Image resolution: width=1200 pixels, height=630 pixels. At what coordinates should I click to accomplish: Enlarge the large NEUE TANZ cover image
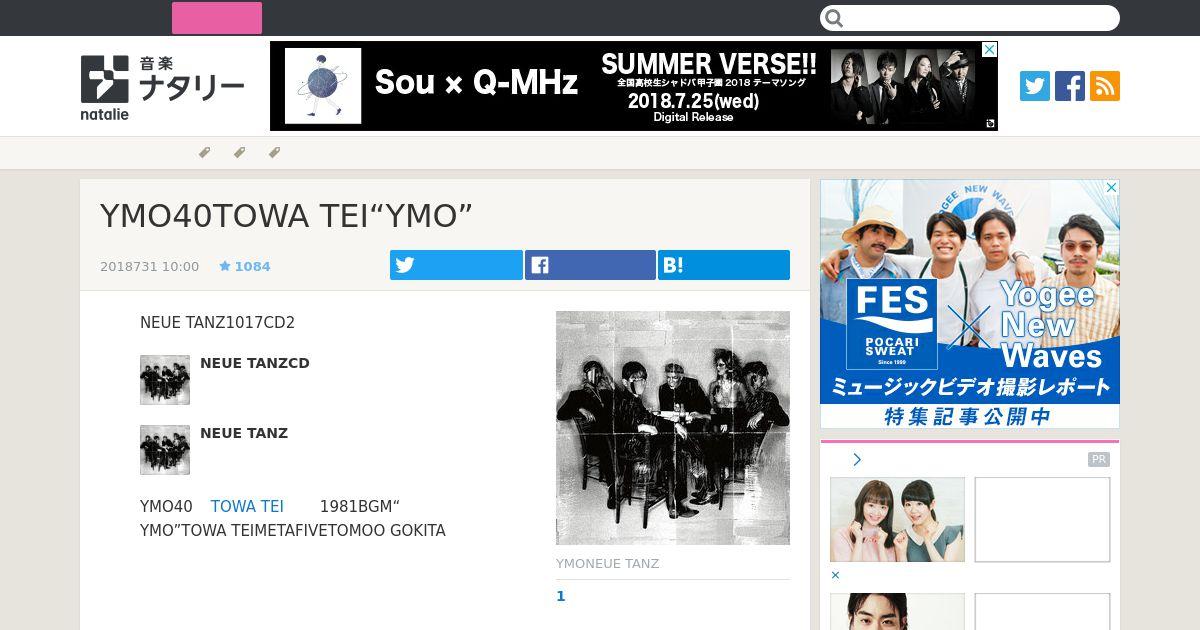click(673, 428)
